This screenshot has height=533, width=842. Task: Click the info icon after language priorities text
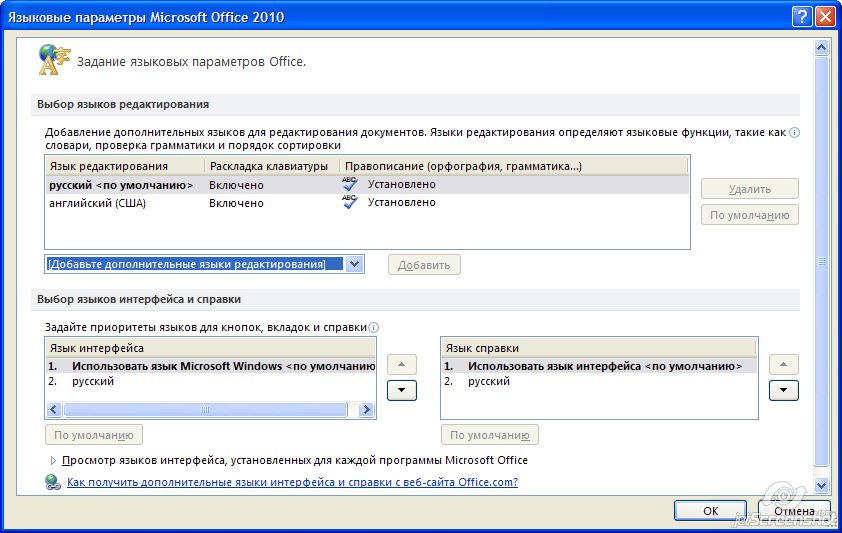(x=374, y=327)
